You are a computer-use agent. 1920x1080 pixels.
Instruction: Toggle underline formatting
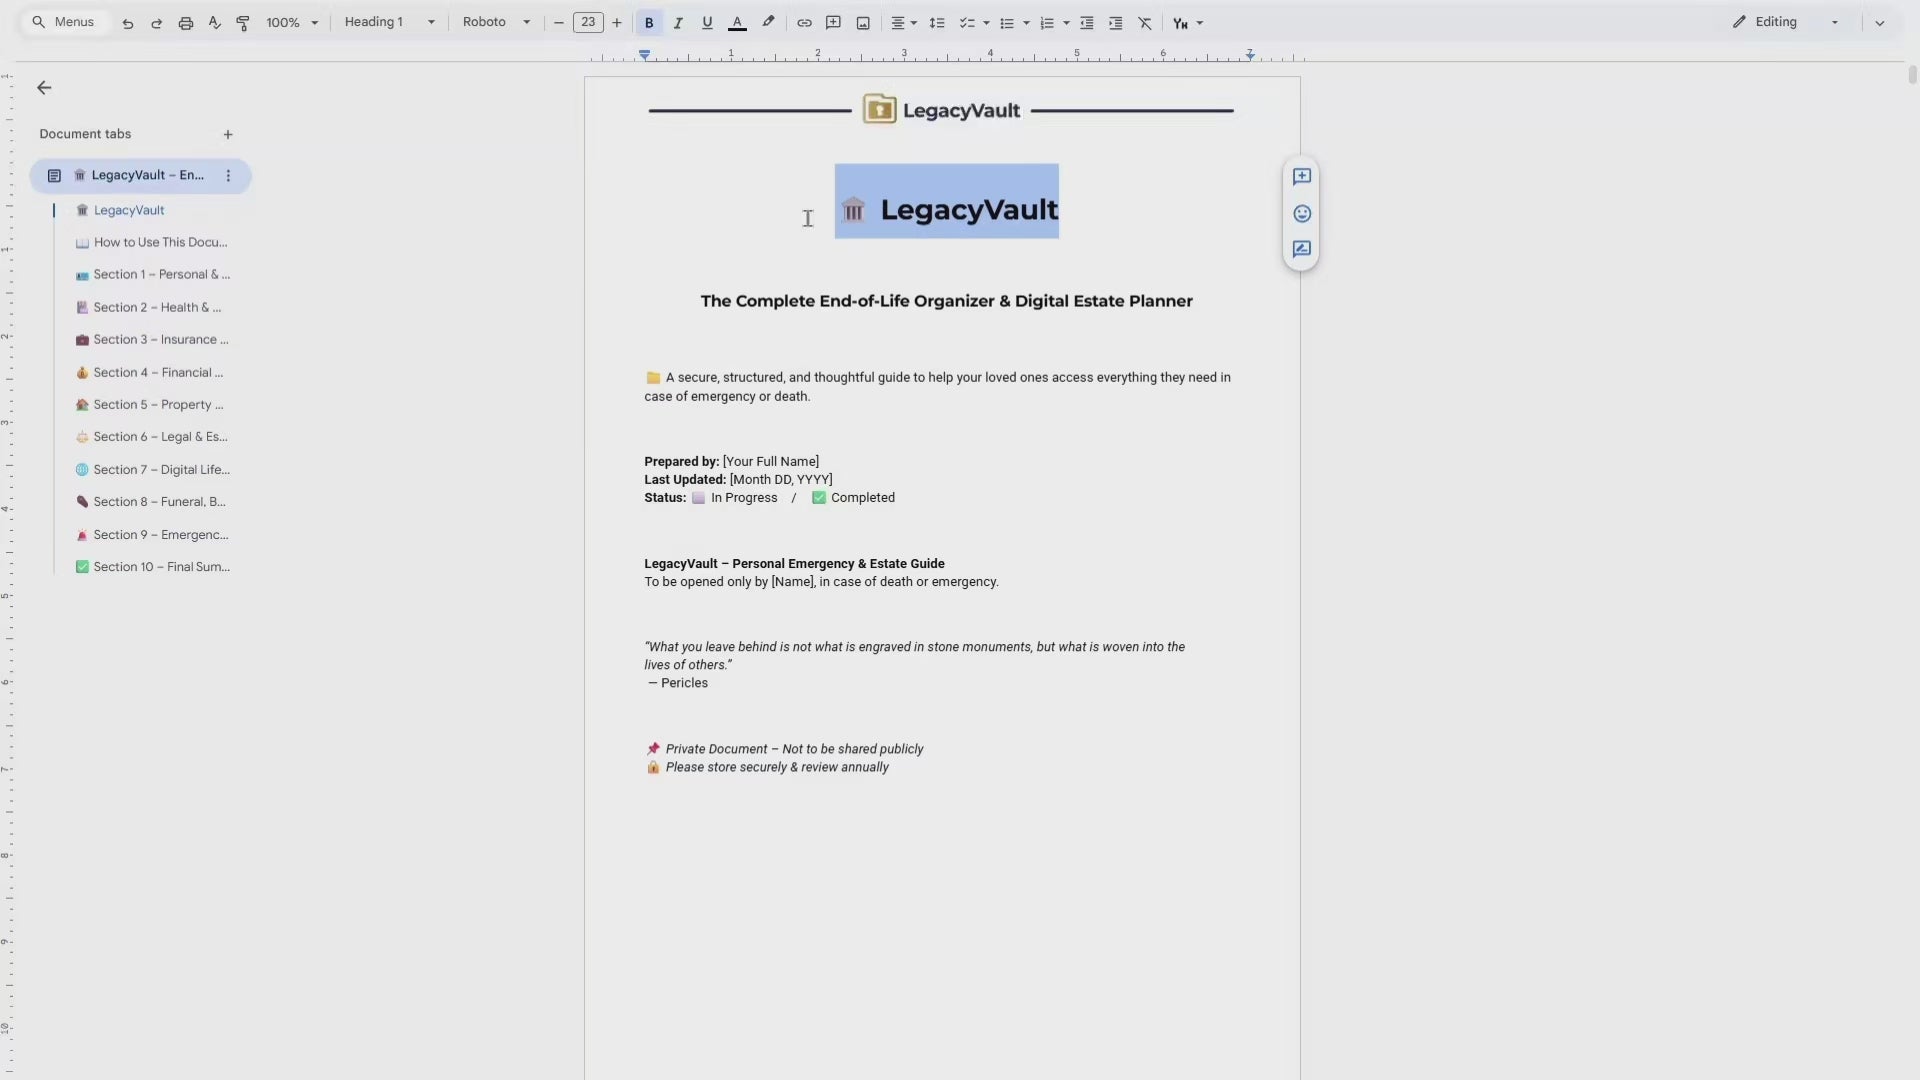tap(707, 23)
